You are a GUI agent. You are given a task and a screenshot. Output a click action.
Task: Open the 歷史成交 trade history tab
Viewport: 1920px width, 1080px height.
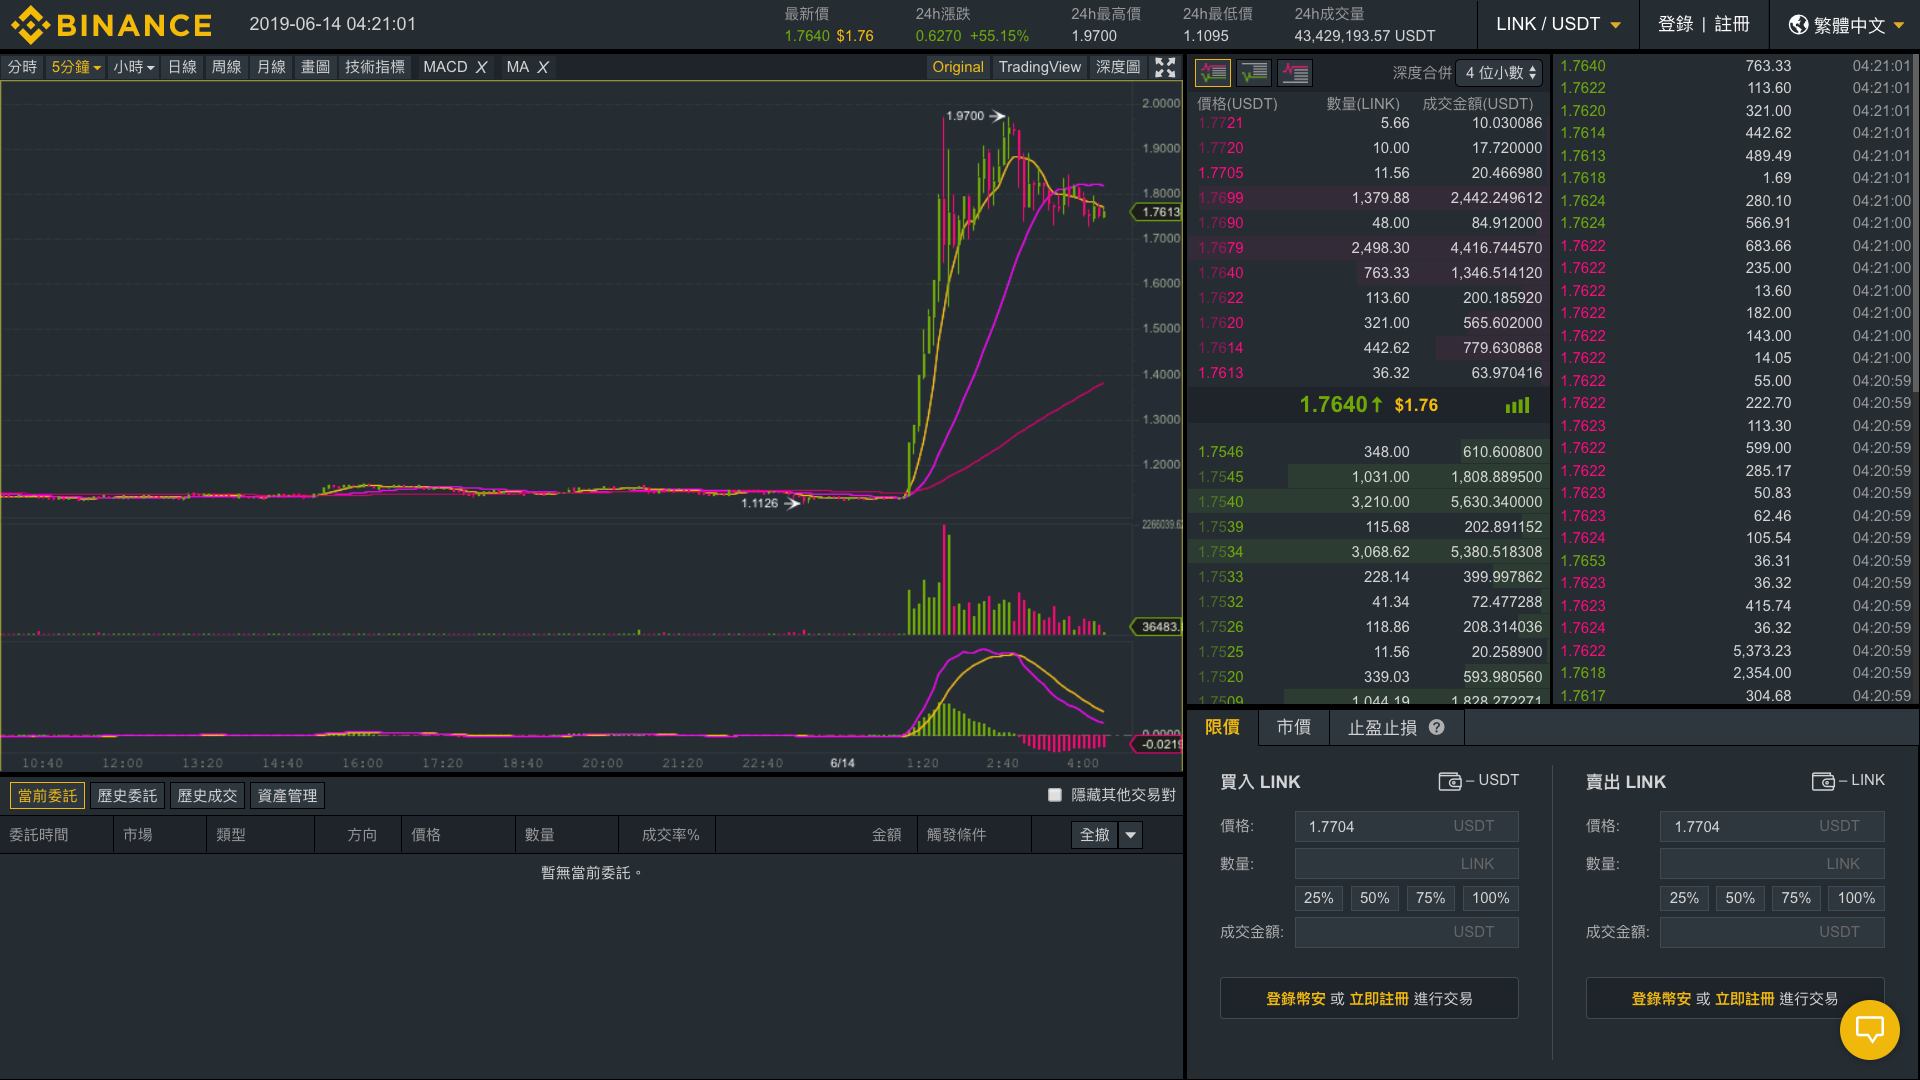[207, 795]
